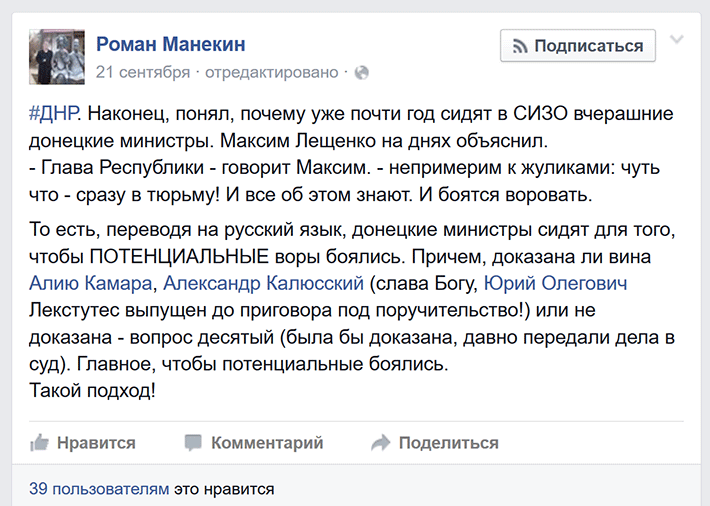Click the share arrow icon
This screenshot has height=506, width=710.
point(380,443)
